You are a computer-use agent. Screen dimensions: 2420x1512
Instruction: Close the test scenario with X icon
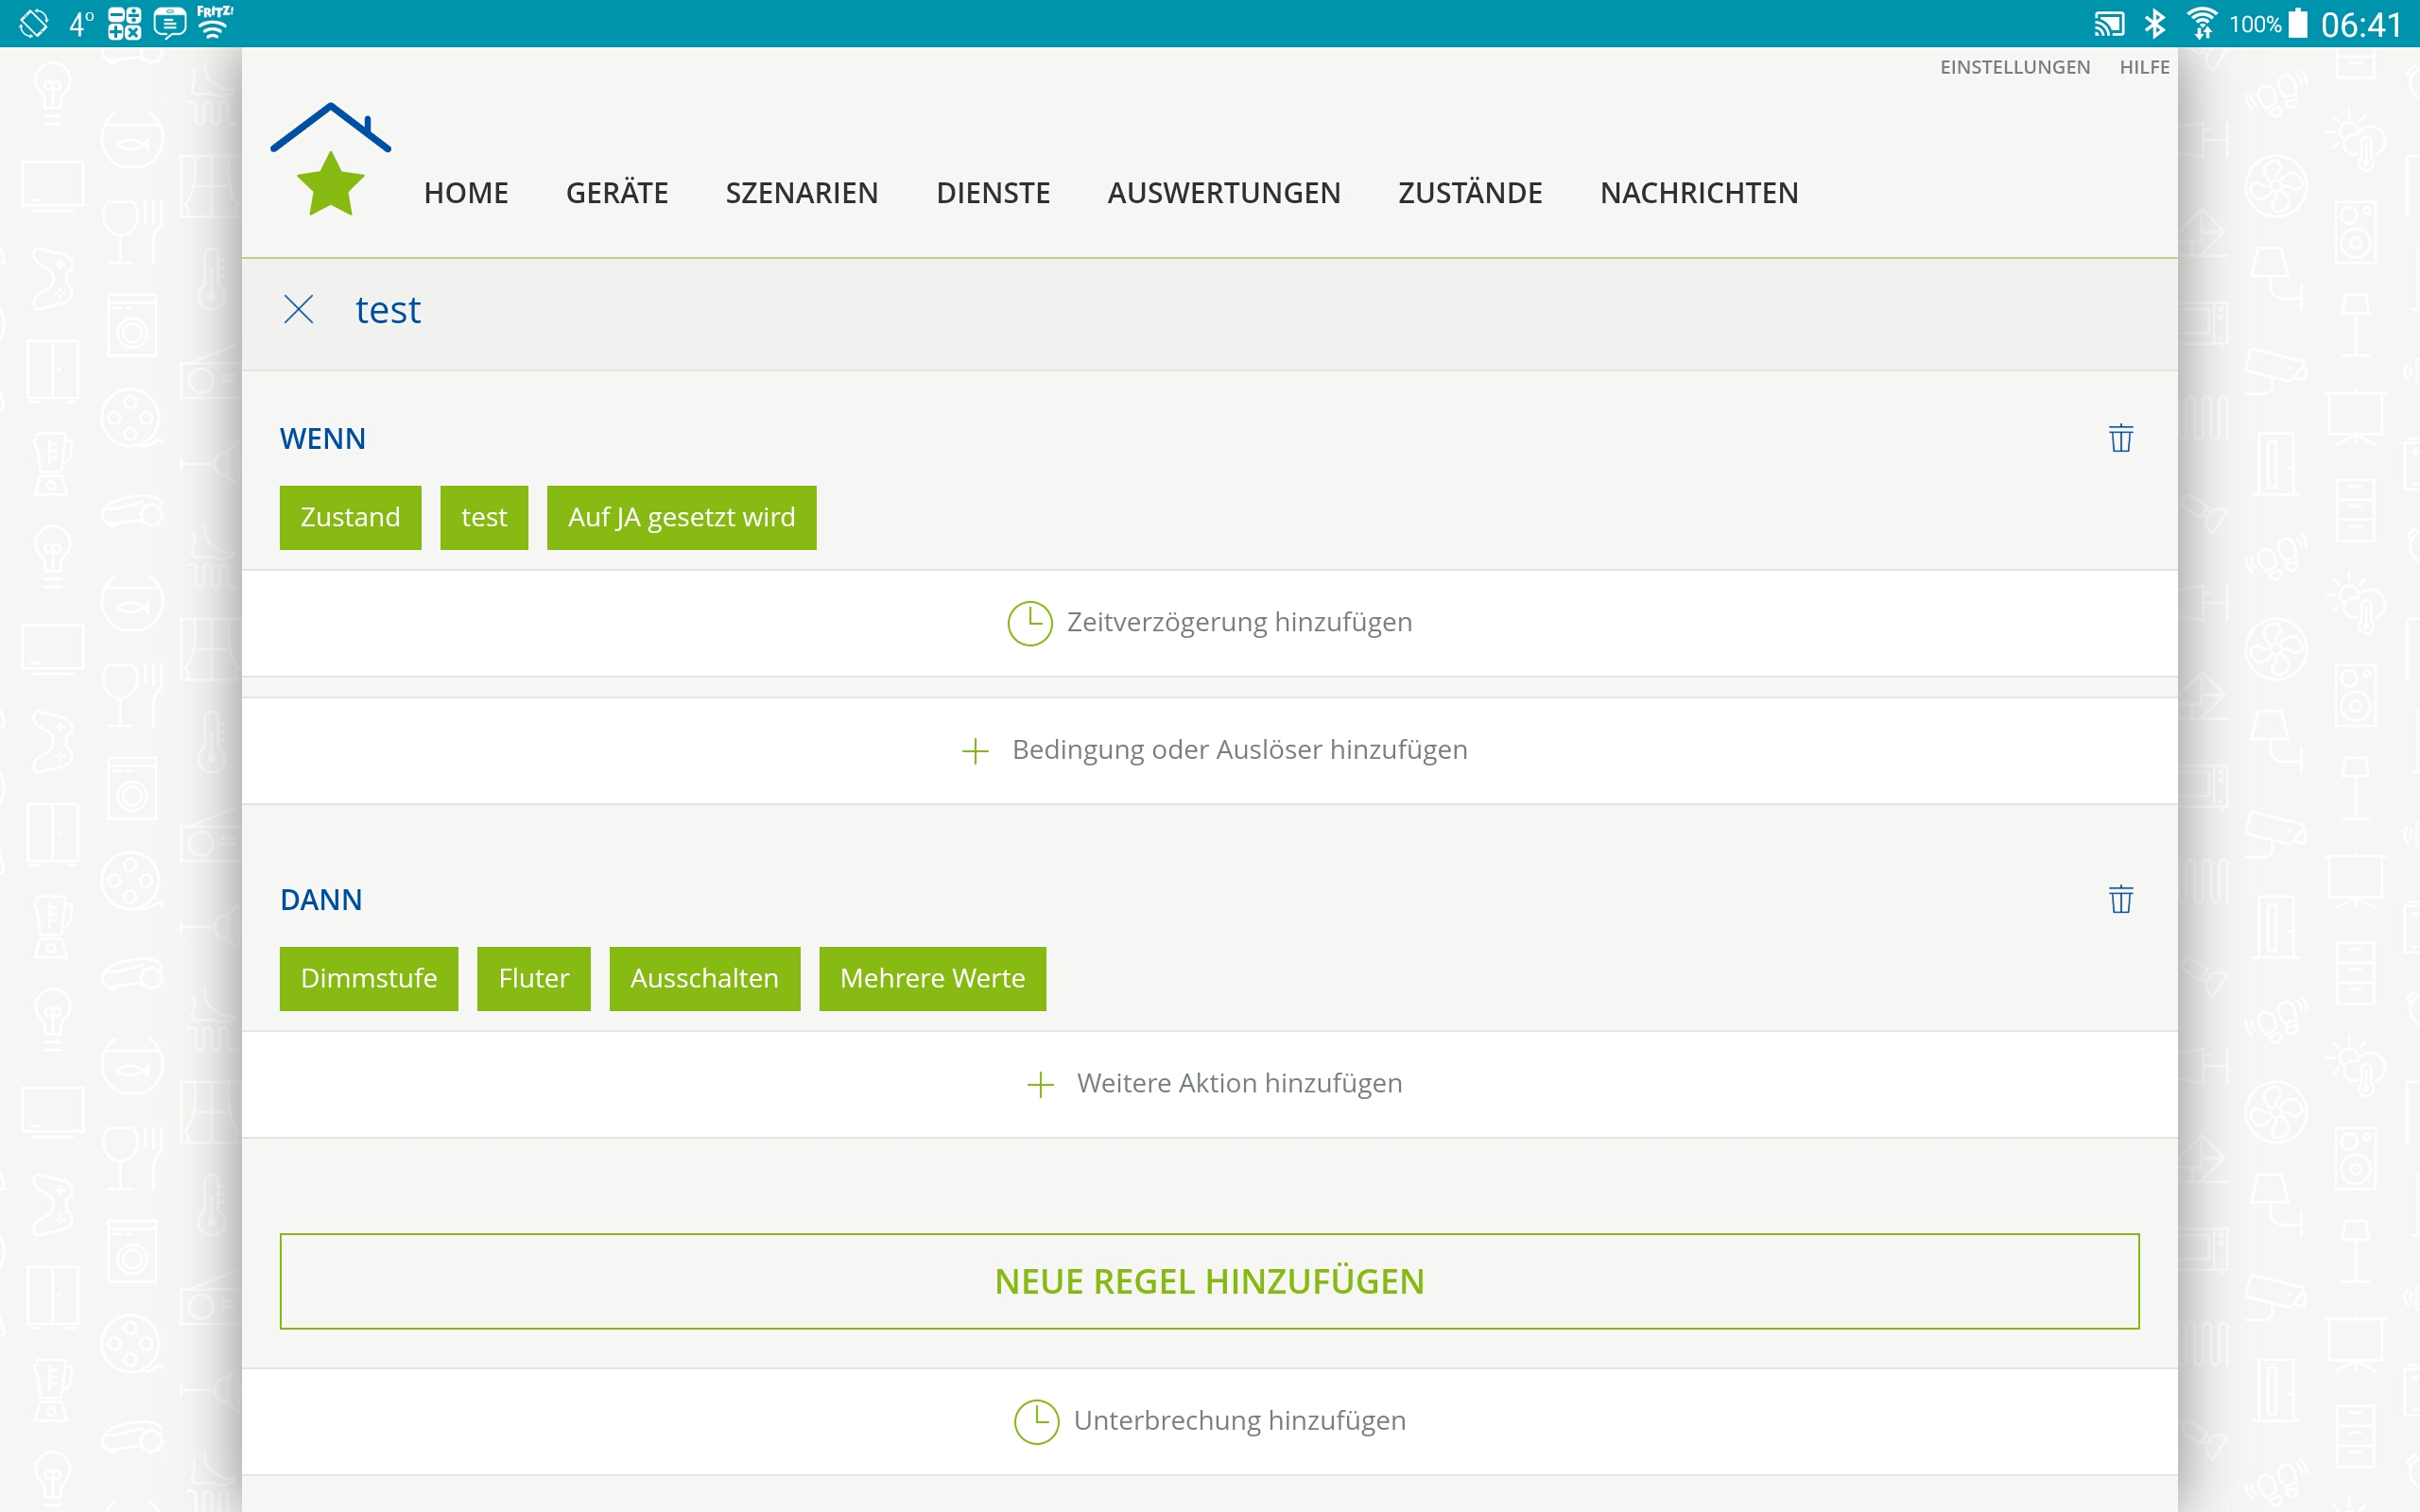point(298,309)
